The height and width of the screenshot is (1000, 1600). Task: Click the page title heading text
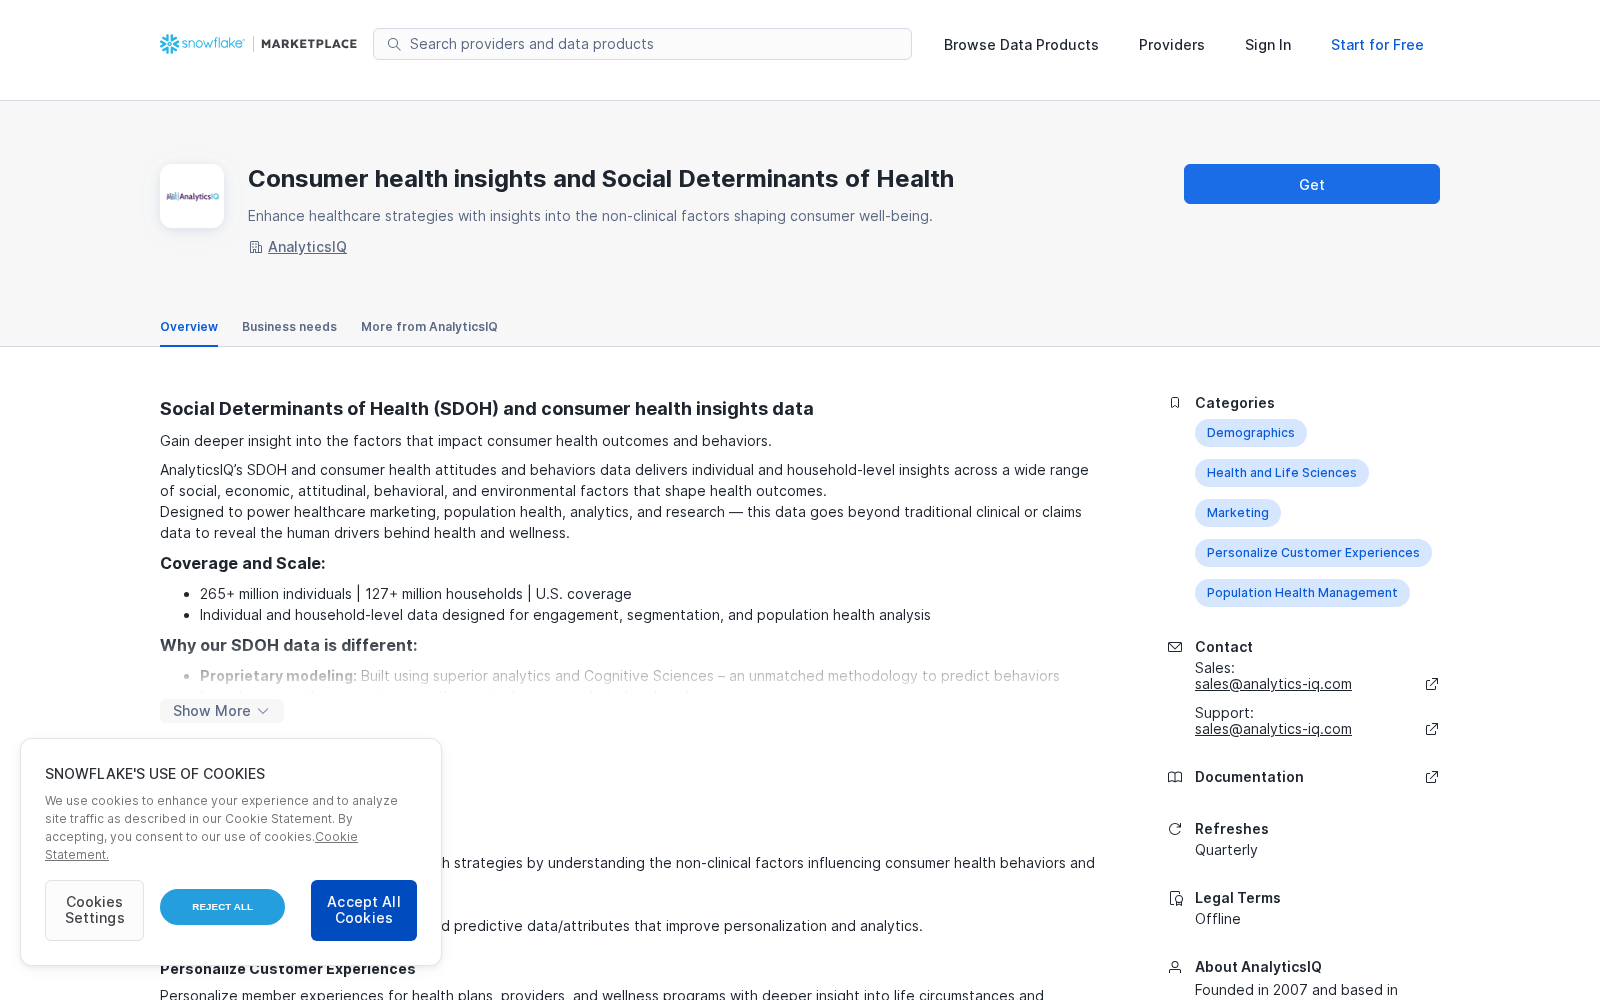tap(601, 179)
